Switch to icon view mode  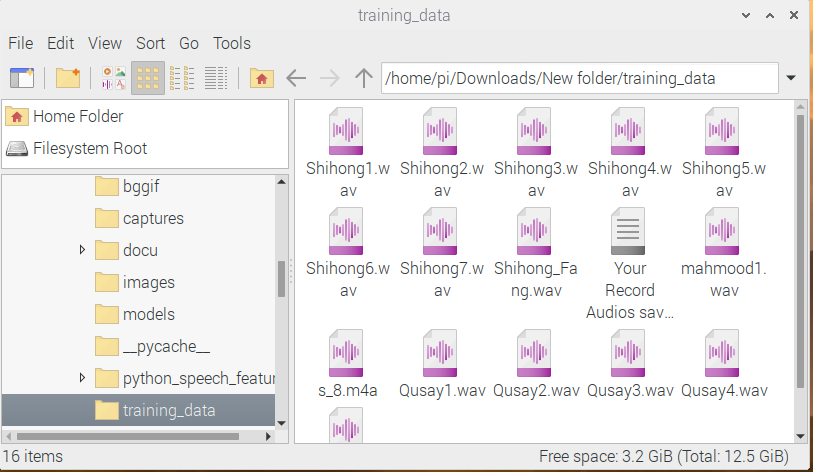148,77
